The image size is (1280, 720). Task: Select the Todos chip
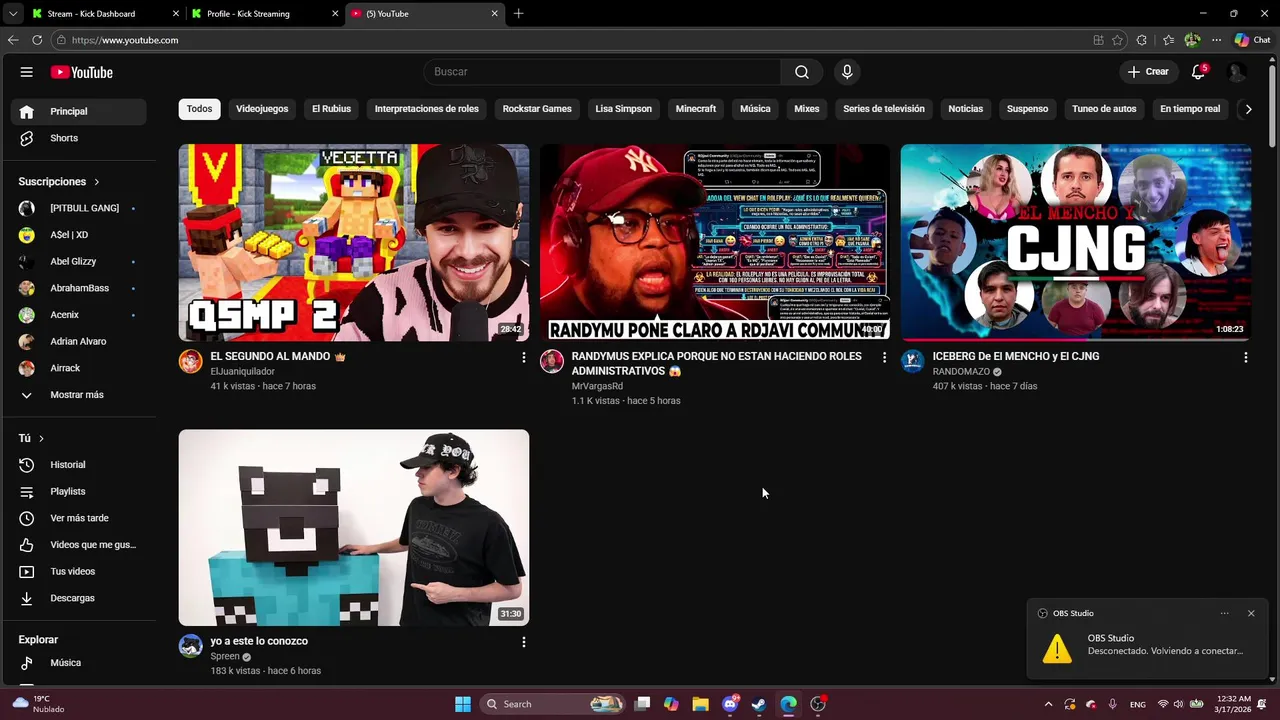click(199, 109)
